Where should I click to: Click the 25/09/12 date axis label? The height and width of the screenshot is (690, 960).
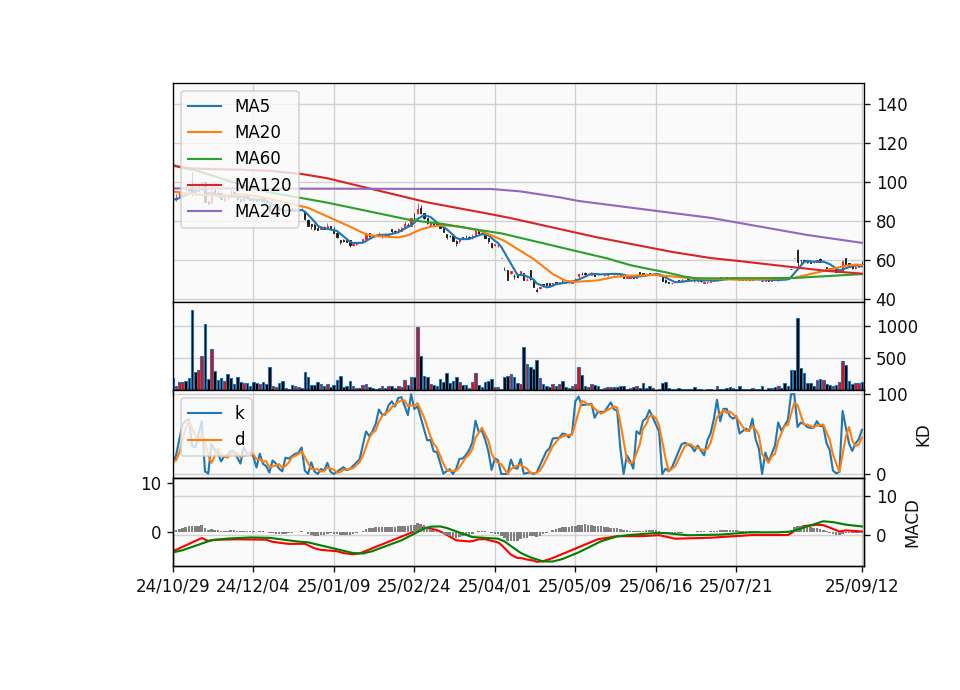pyautogui.click(x=862, y=586)
